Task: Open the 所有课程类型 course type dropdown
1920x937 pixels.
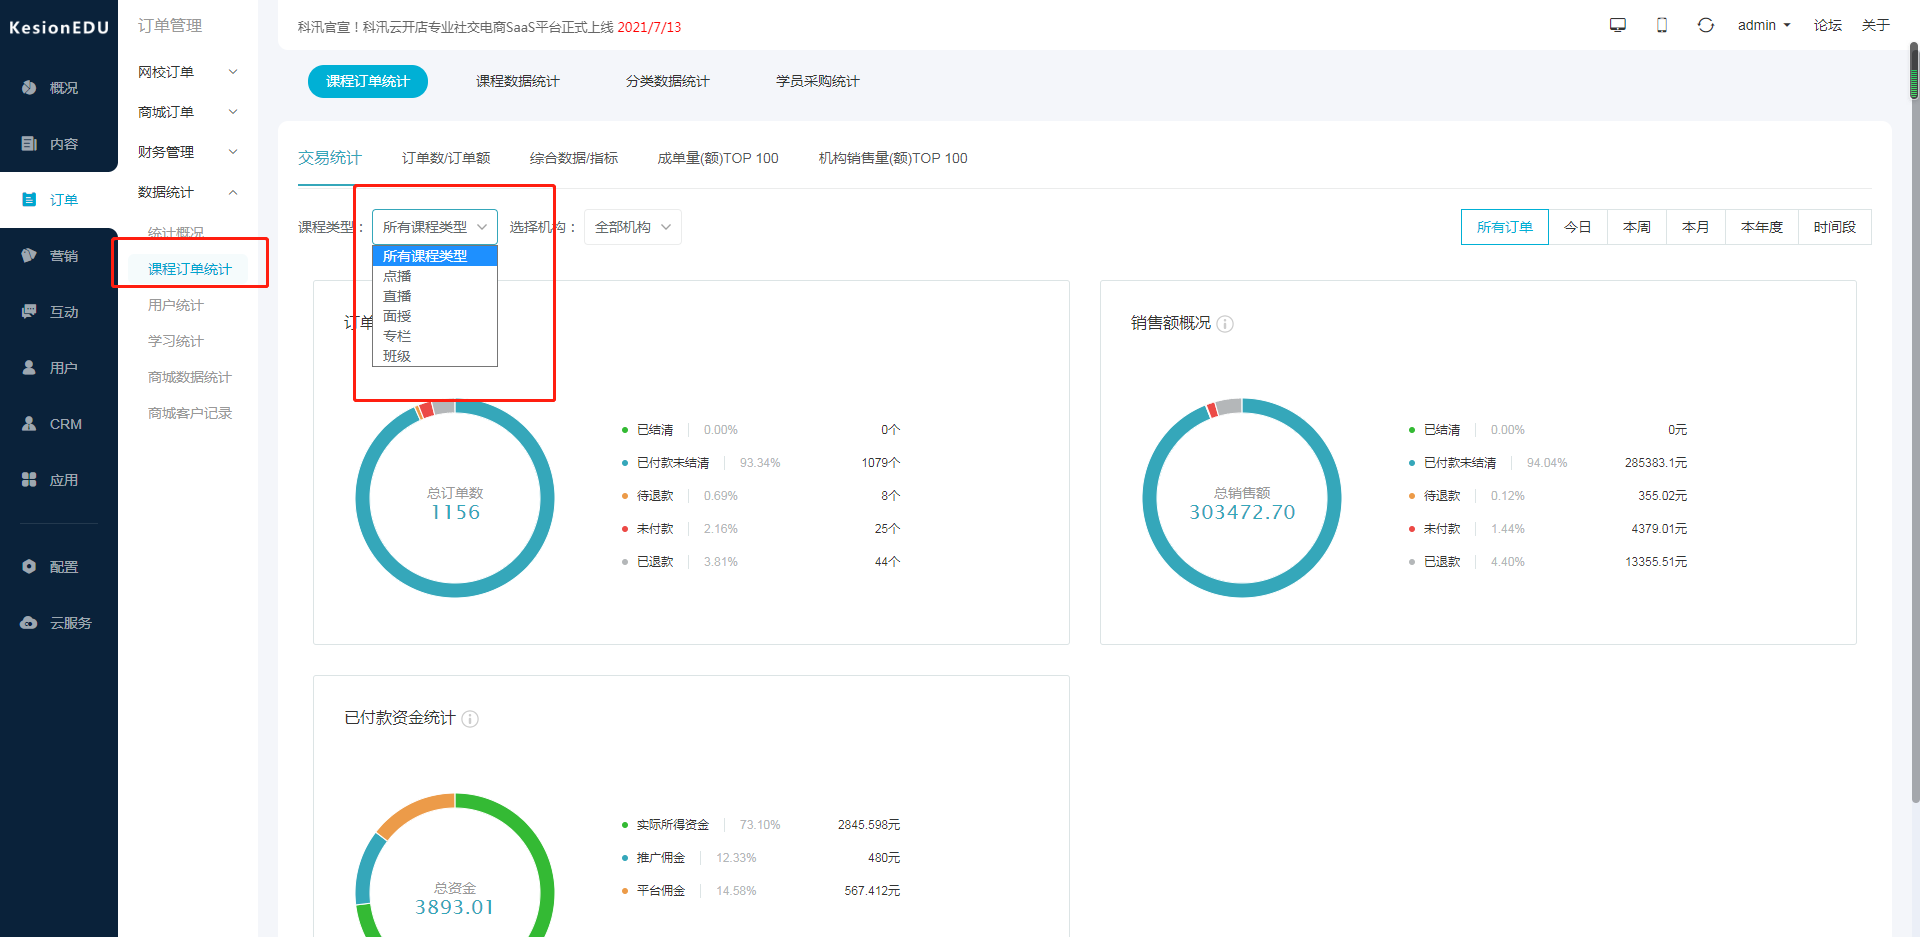Action: [x=435, y=227]
